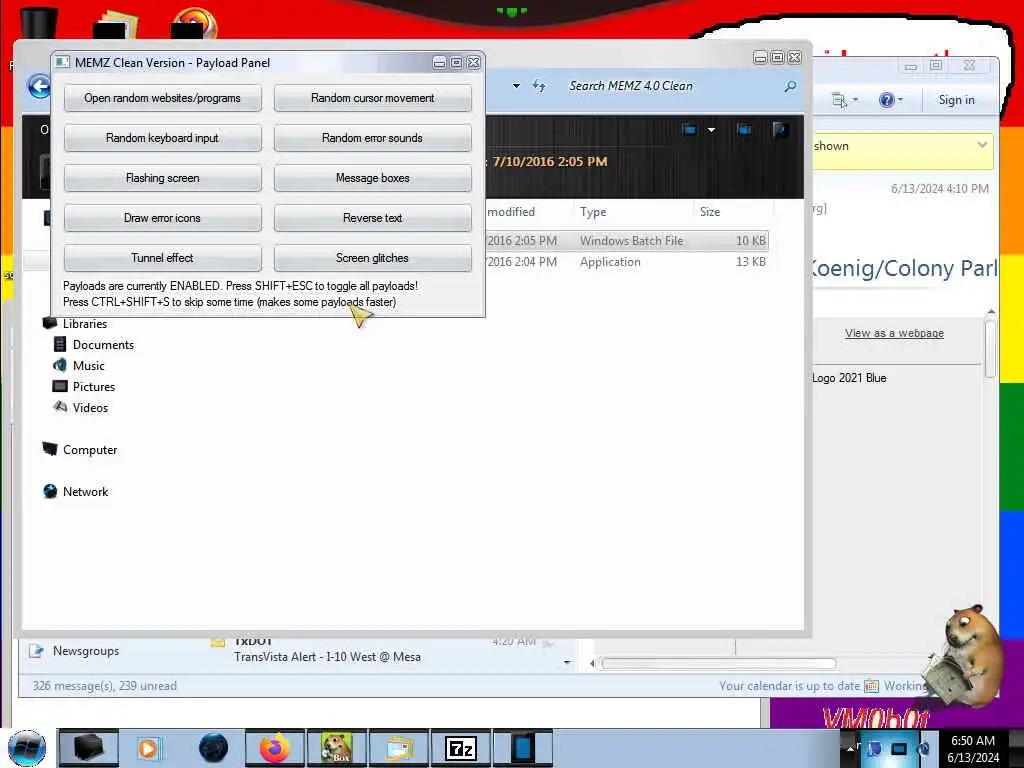The height and width of the screenshot is (768, 1024).
Task: Refresh the Explorer address bar
Action: point(539,86)
